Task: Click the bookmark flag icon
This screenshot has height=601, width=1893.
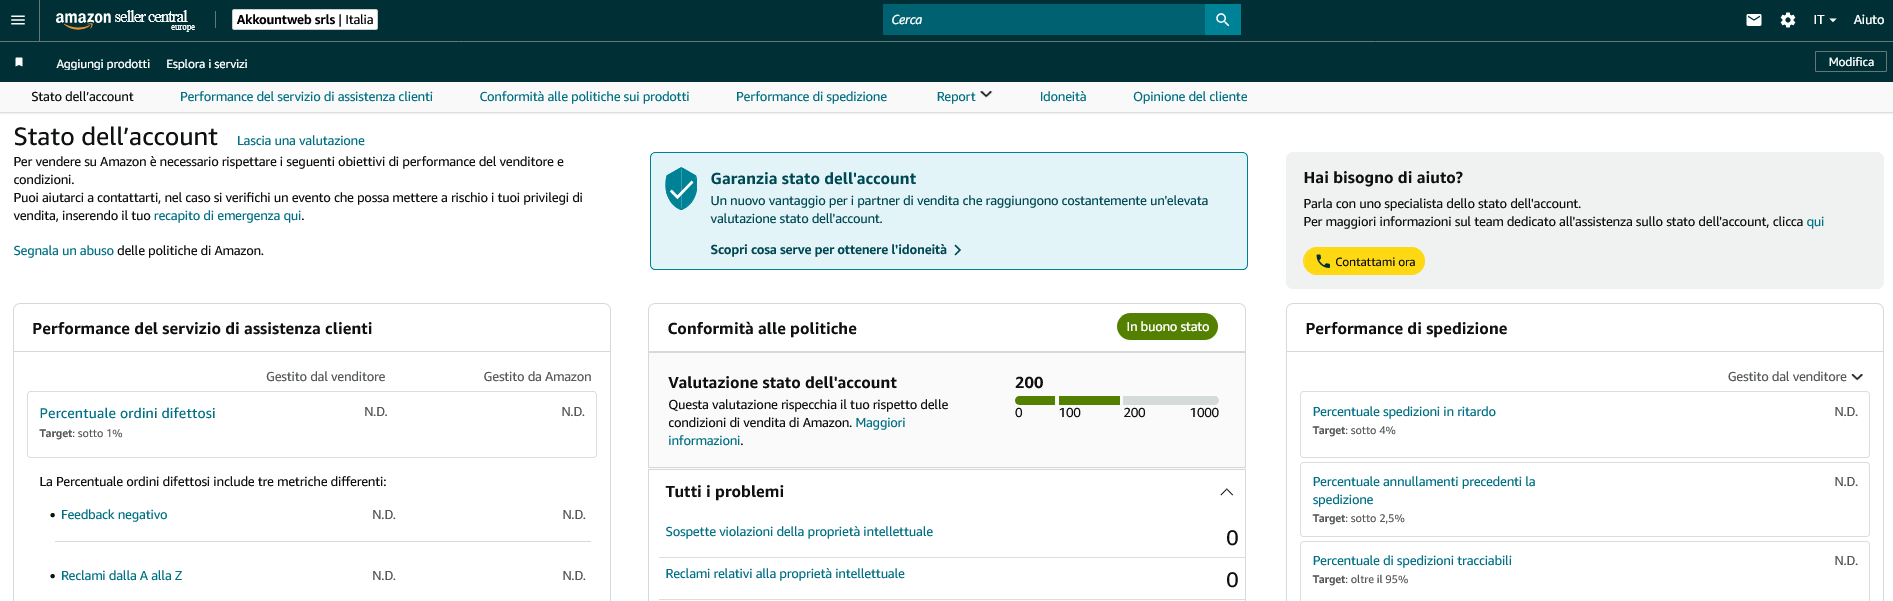Action: (x=19, y=62)
